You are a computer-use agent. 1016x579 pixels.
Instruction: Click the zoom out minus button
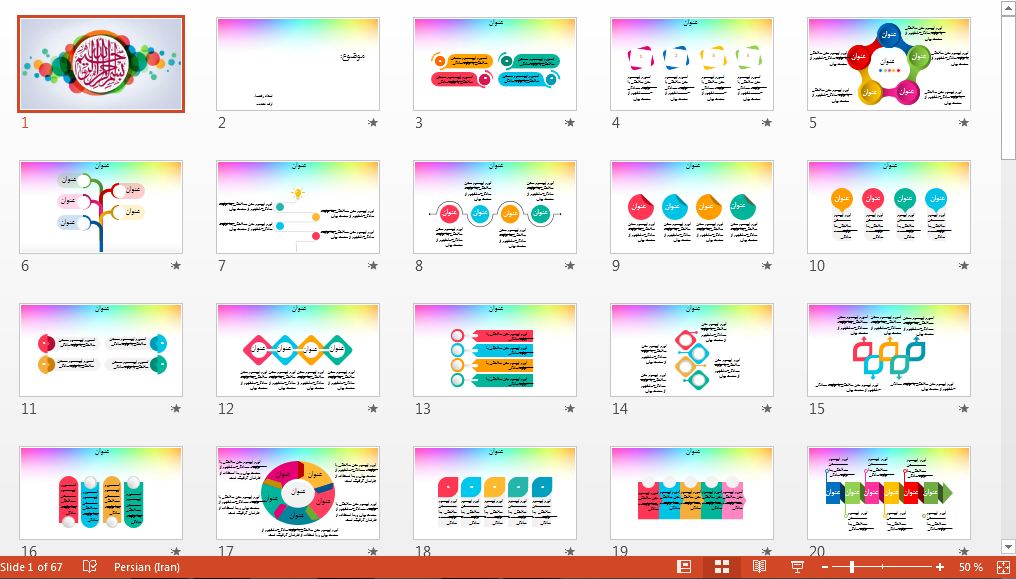tap(824, 567)
